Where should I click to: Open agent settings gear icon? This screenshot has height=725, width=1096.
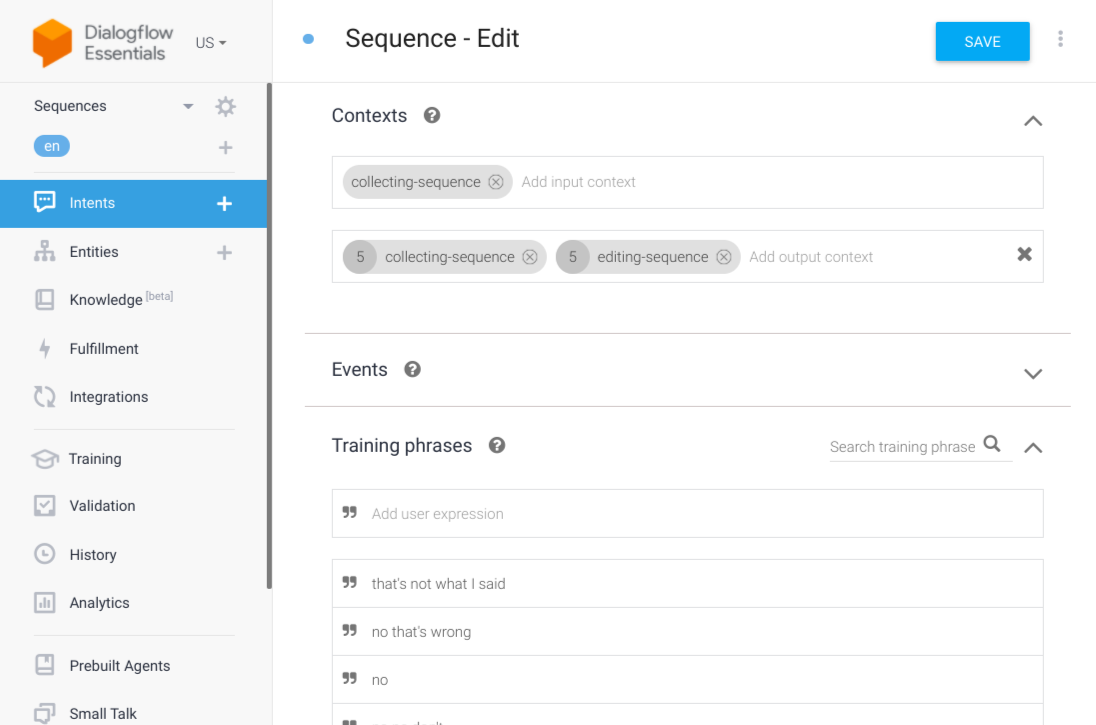226,106
